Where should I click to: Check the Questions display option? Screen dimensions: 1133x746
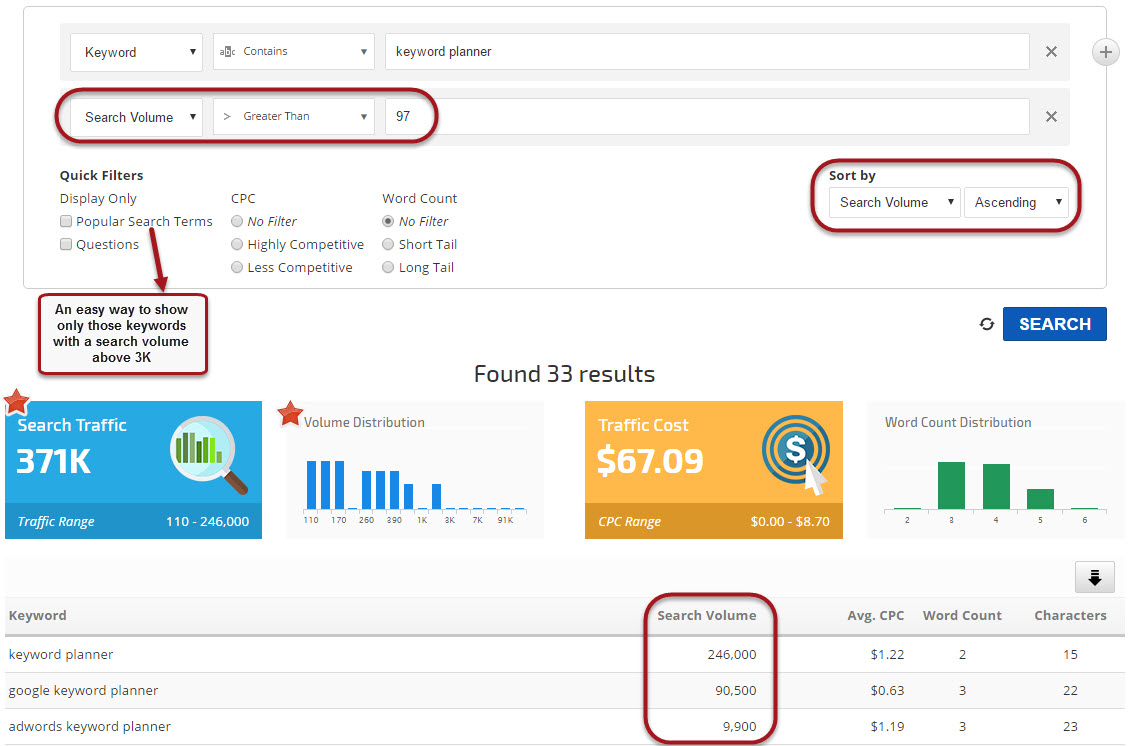click(x=66, y=245)
